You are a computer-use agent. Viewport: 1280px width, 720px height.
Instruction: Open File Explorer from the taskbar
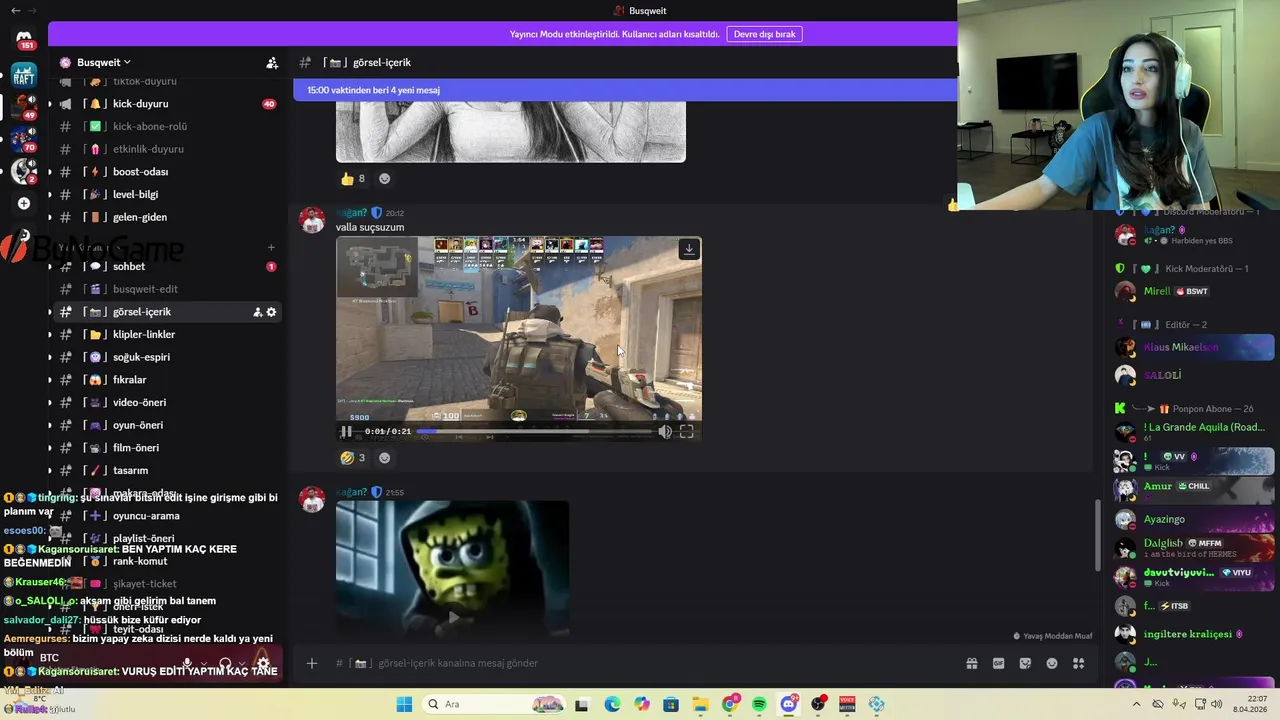[700, 705]
